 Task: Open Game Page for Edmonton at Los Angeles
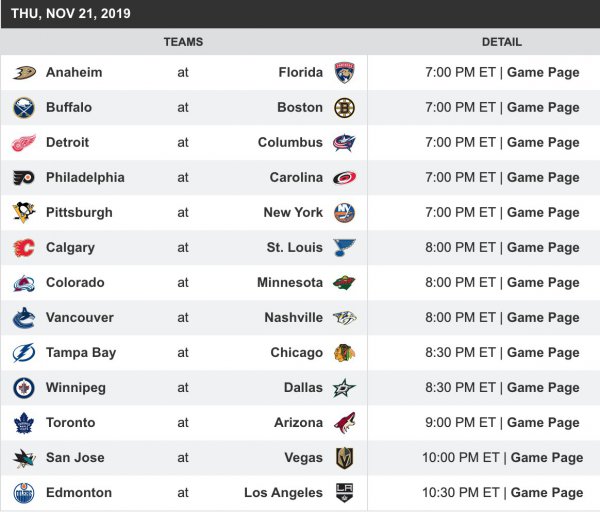pyautogui.click(x=547, y=492)
